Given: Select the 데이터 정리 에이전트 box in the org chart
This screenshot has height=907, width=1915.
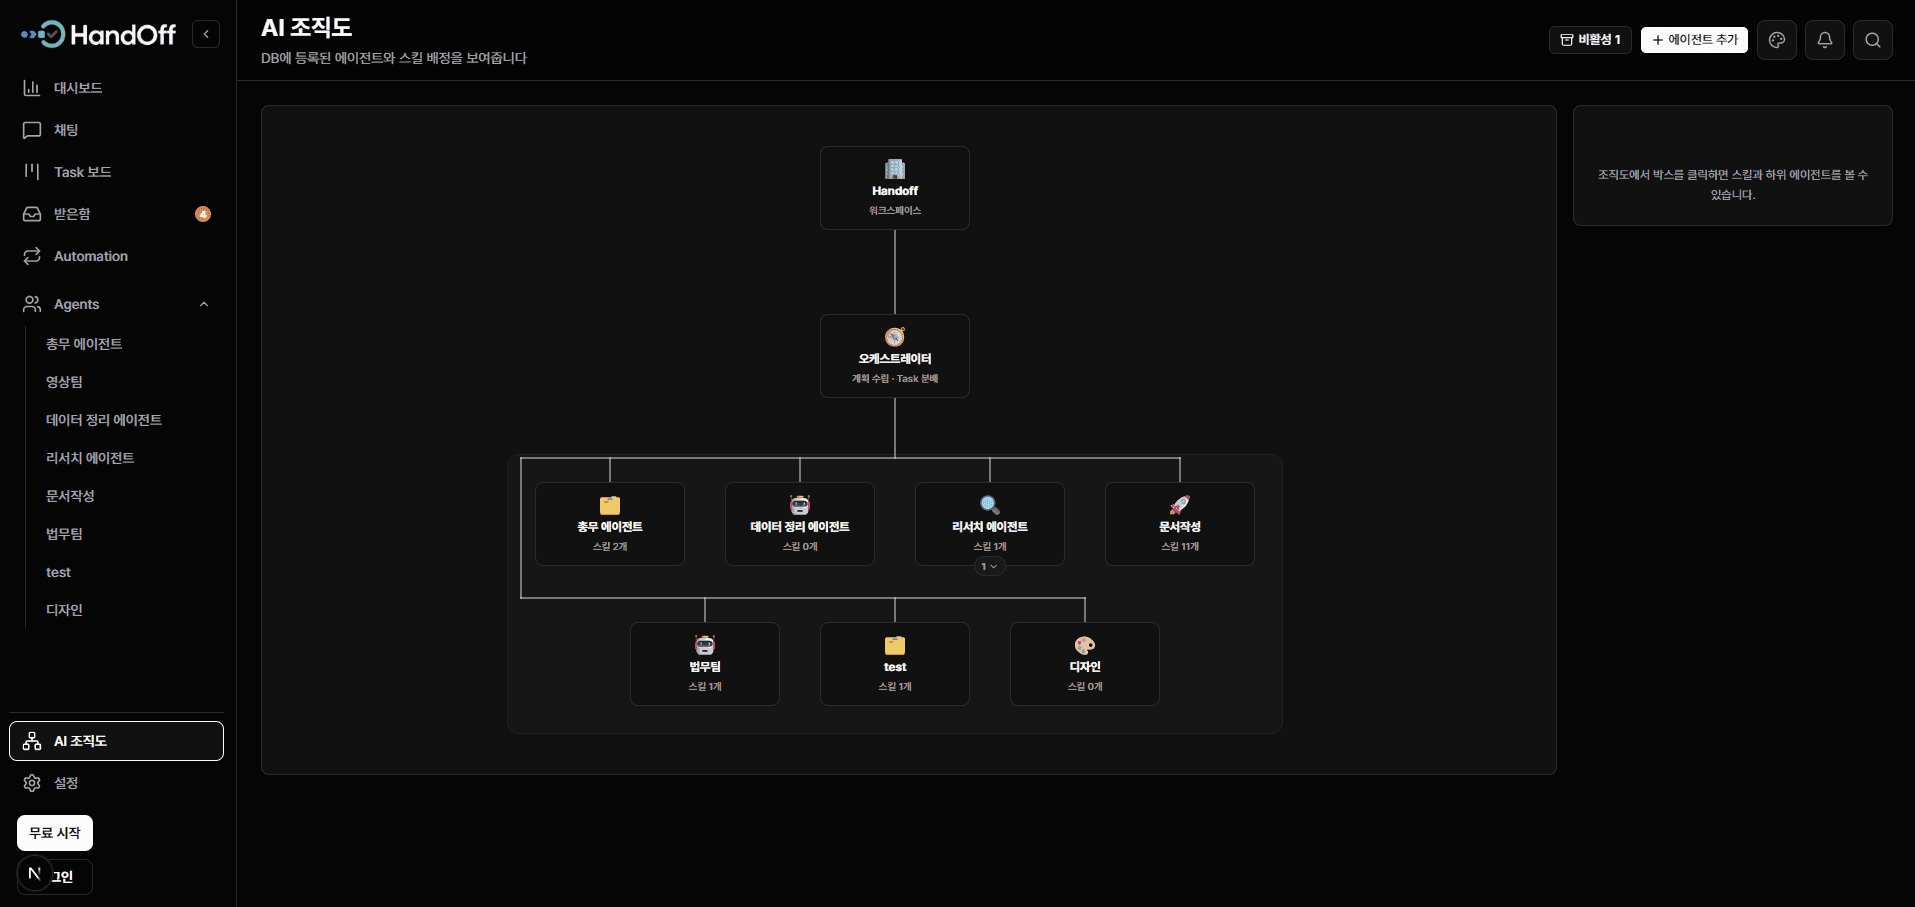Looking at the screenshot, I should point(800,524).
